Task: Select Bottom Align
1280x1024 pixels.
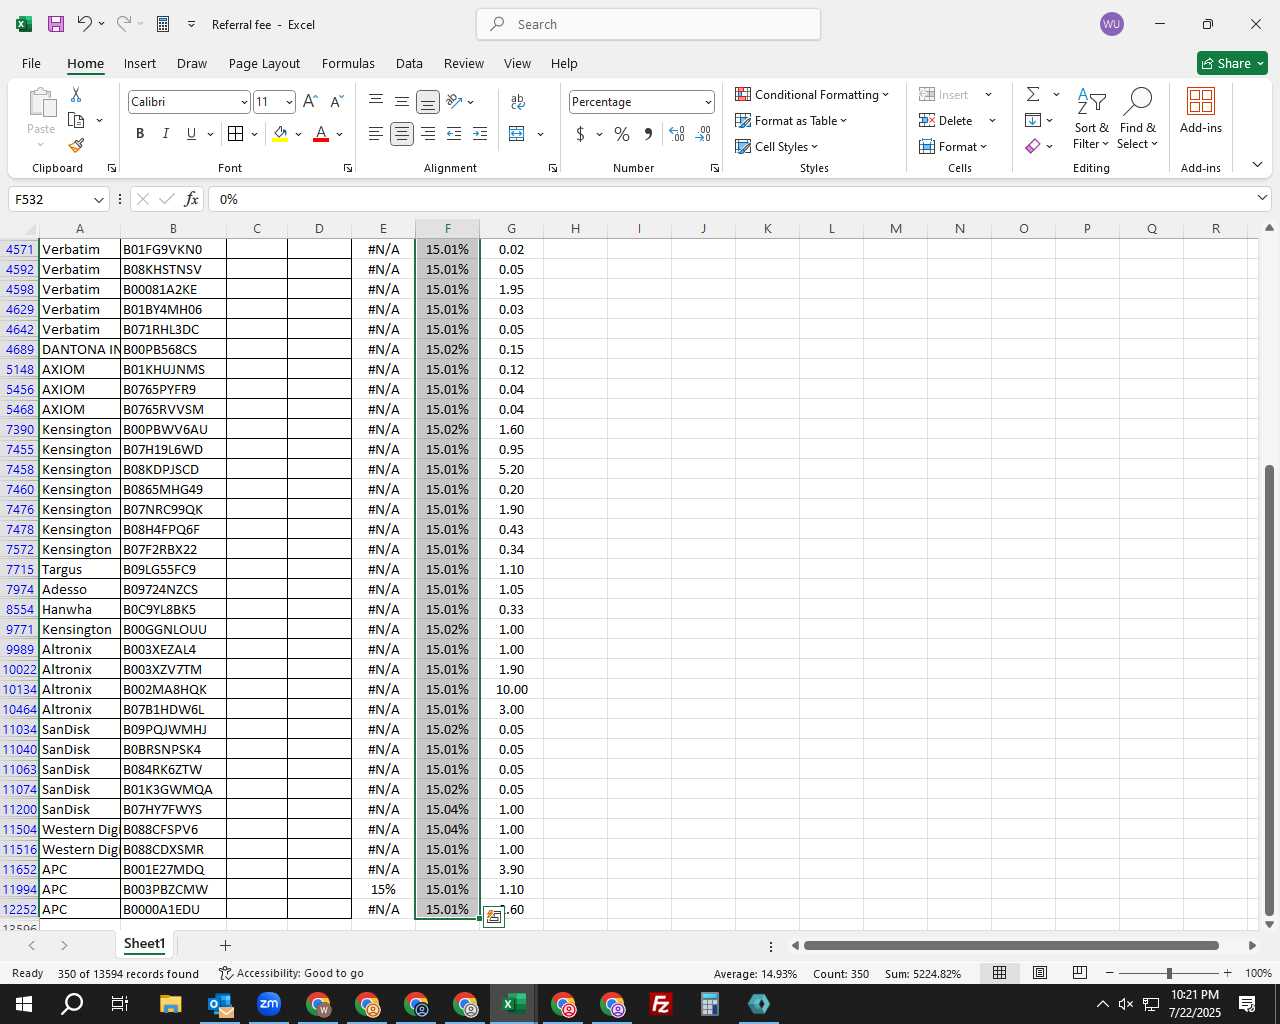Action: [x=428, y=101]
